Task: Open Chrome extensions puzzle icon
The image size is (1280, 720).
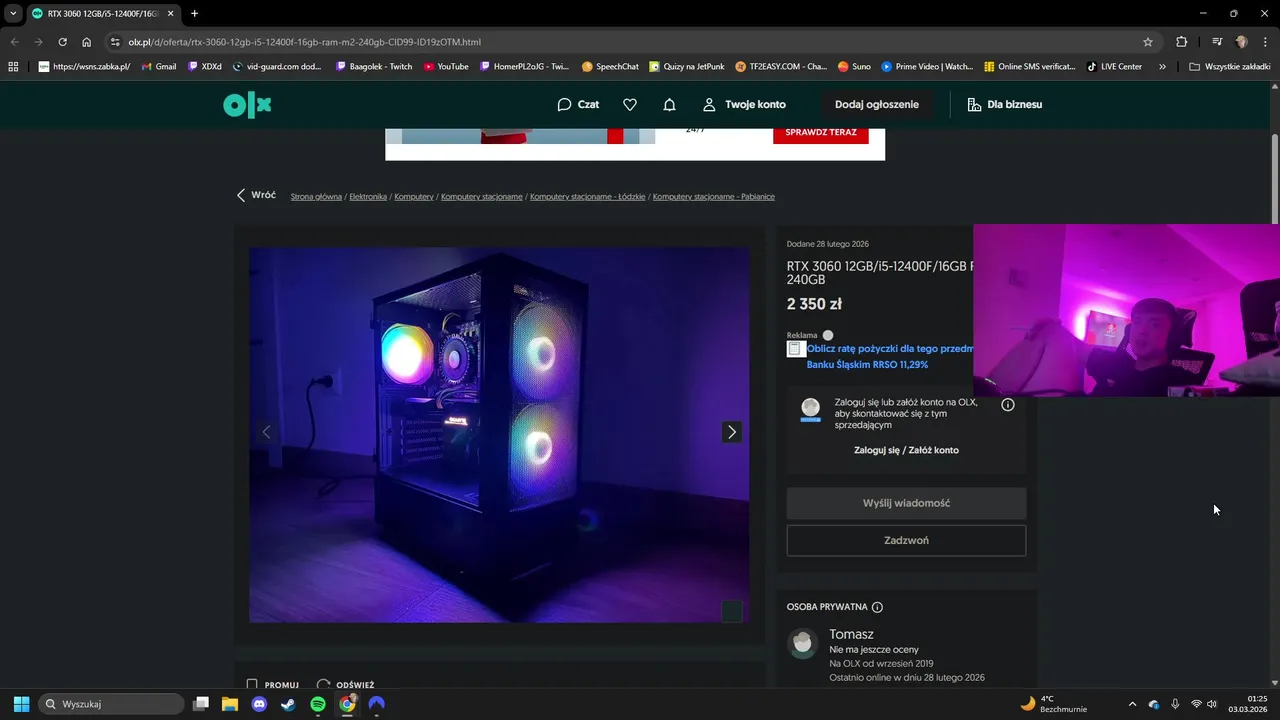Action: coord(1182,42)
